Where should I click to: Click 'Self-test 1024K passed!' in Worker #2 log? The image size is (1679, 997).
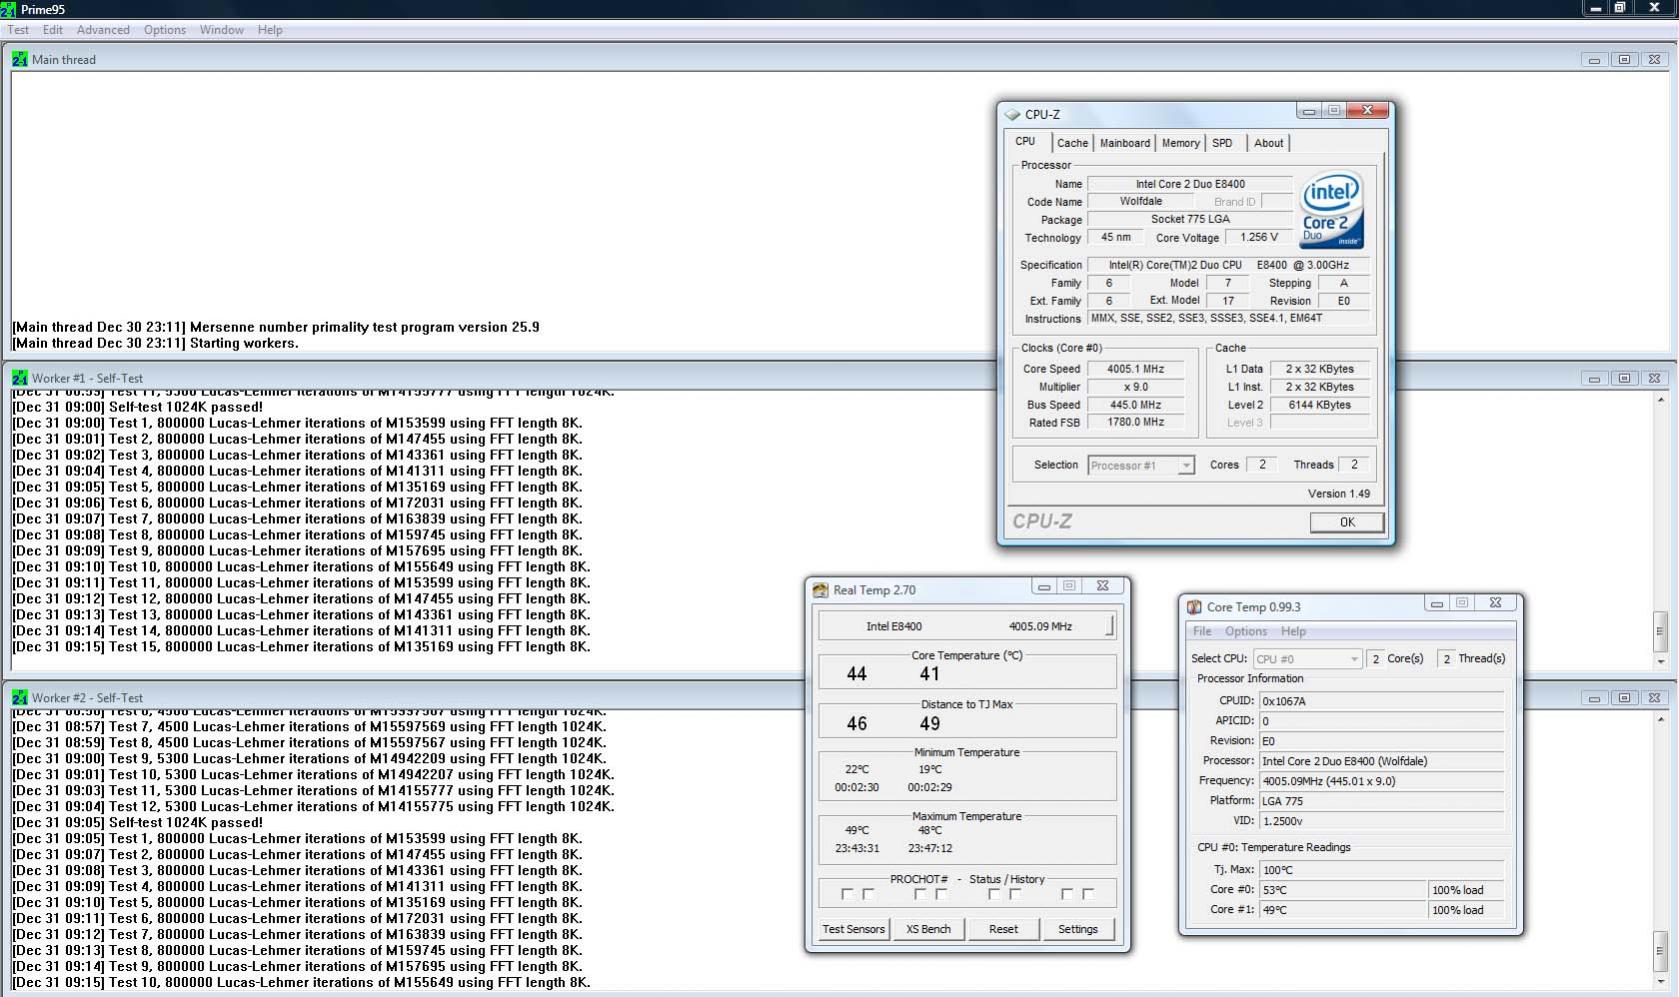point(186,823)
